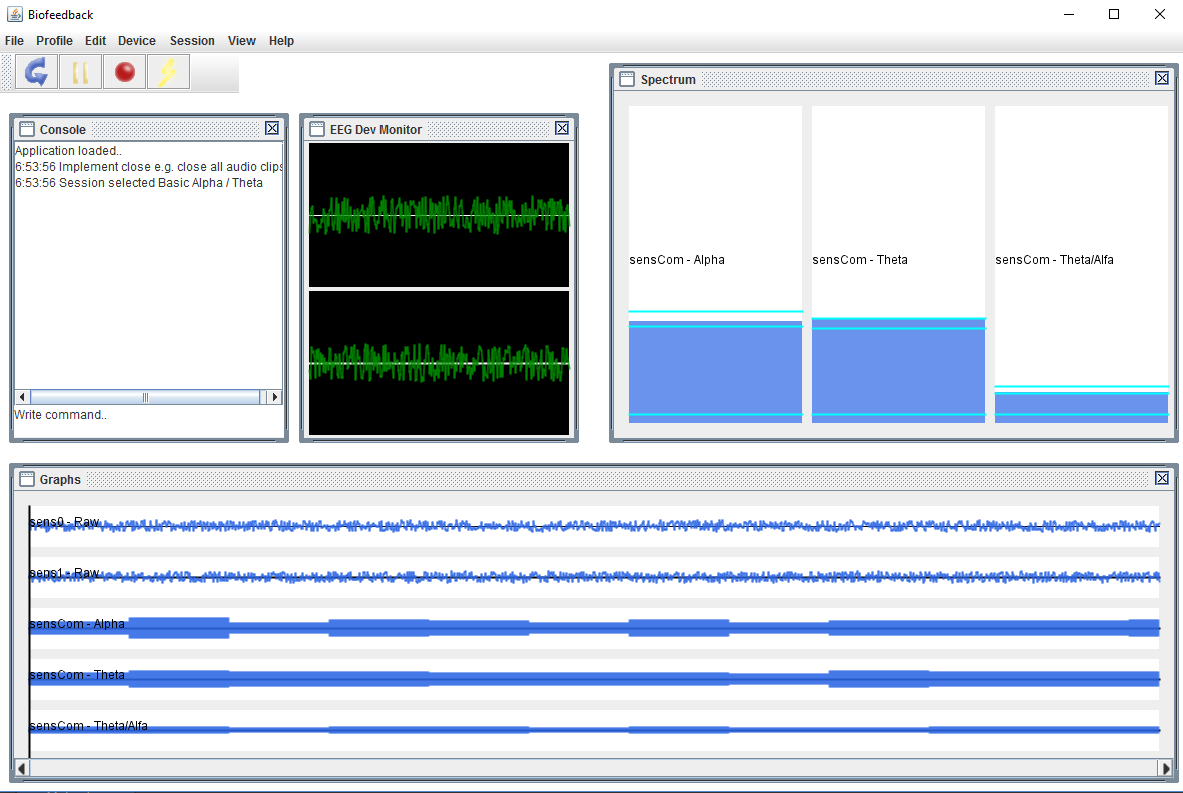Close the Spectrum panel

tap(1161, 78)
